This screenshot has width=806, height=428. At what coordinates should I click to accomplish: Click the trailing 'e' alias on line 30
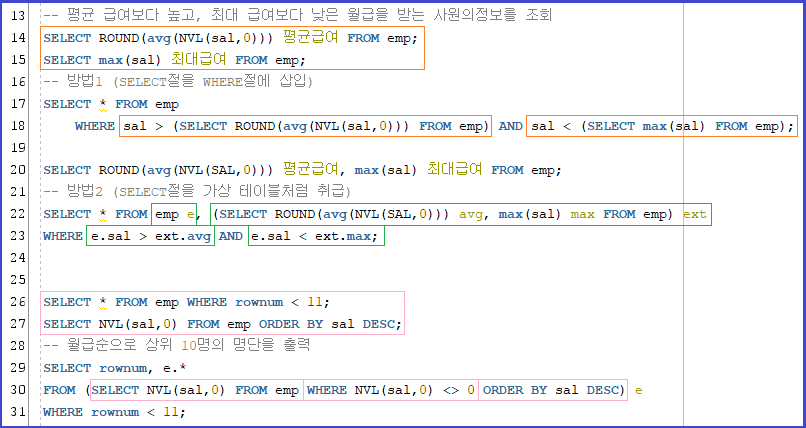tap(639, 390)
